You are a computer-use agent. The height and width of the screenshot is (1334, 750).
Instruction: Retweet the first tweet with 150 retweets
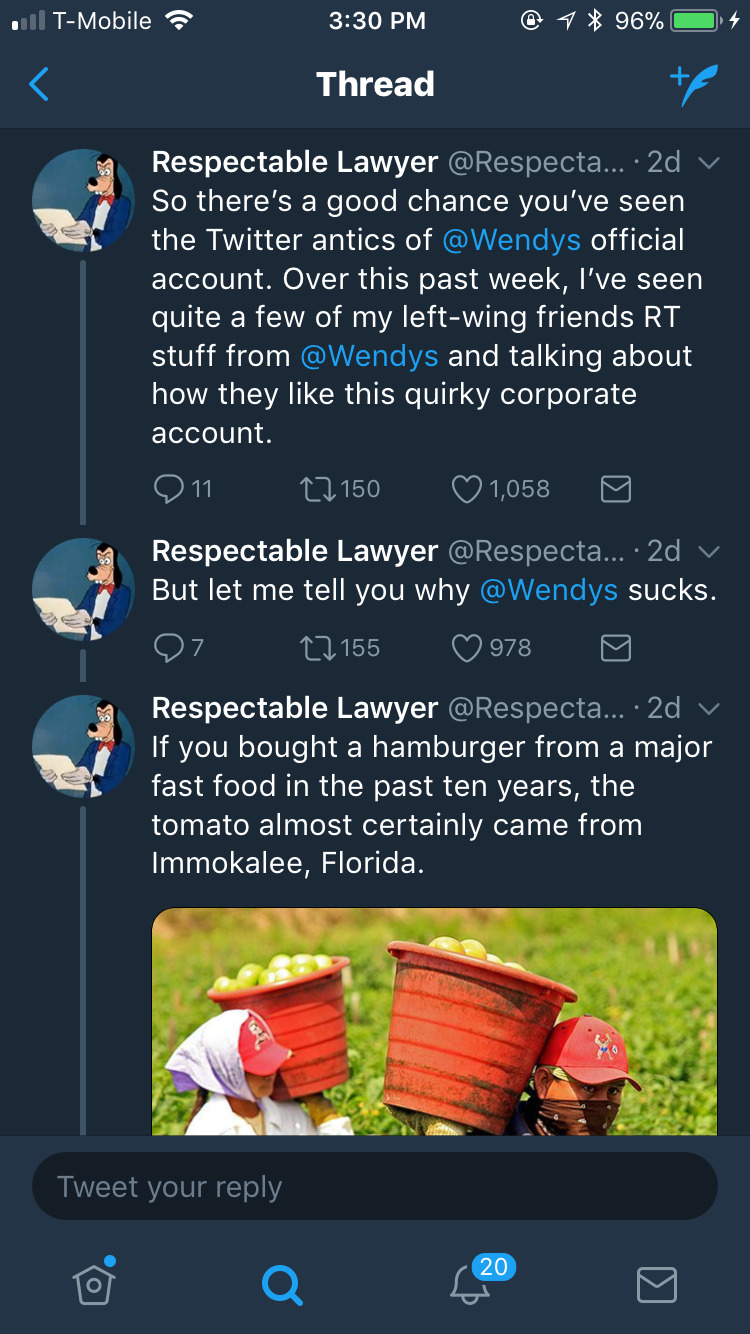(x=318, y=488)
